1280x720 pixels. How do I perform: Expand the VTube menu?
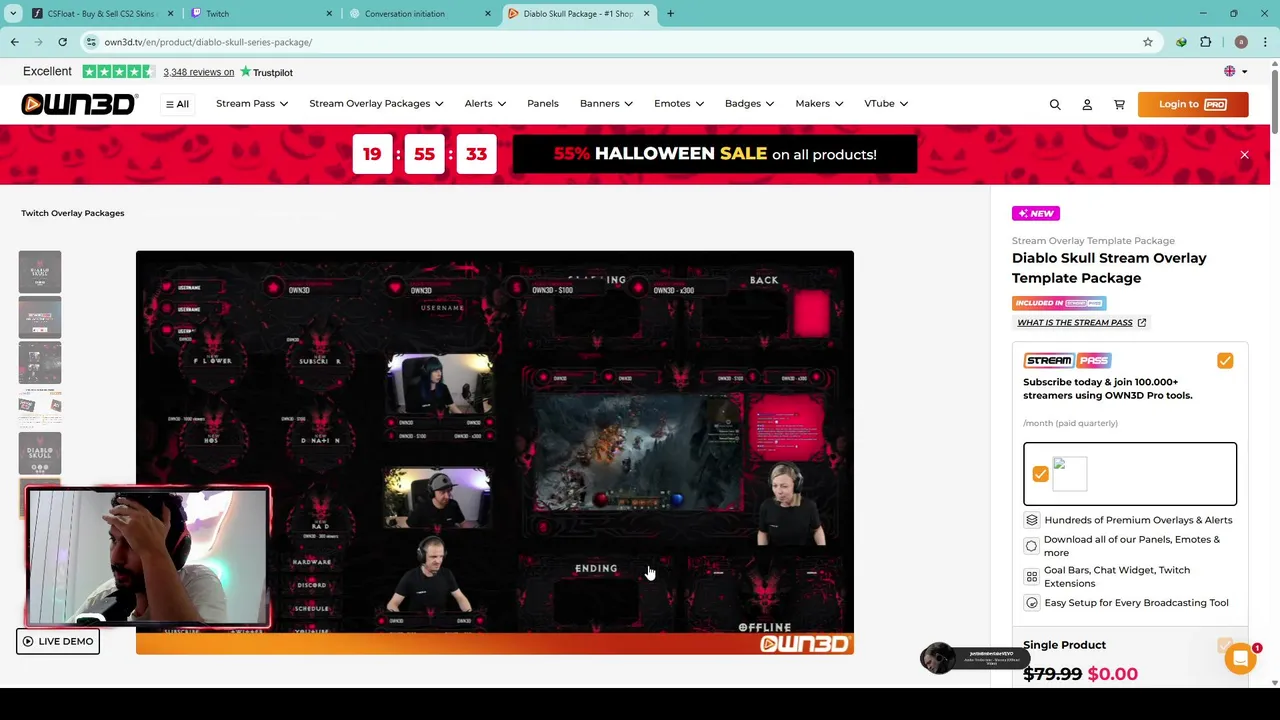tap(886, 104)
